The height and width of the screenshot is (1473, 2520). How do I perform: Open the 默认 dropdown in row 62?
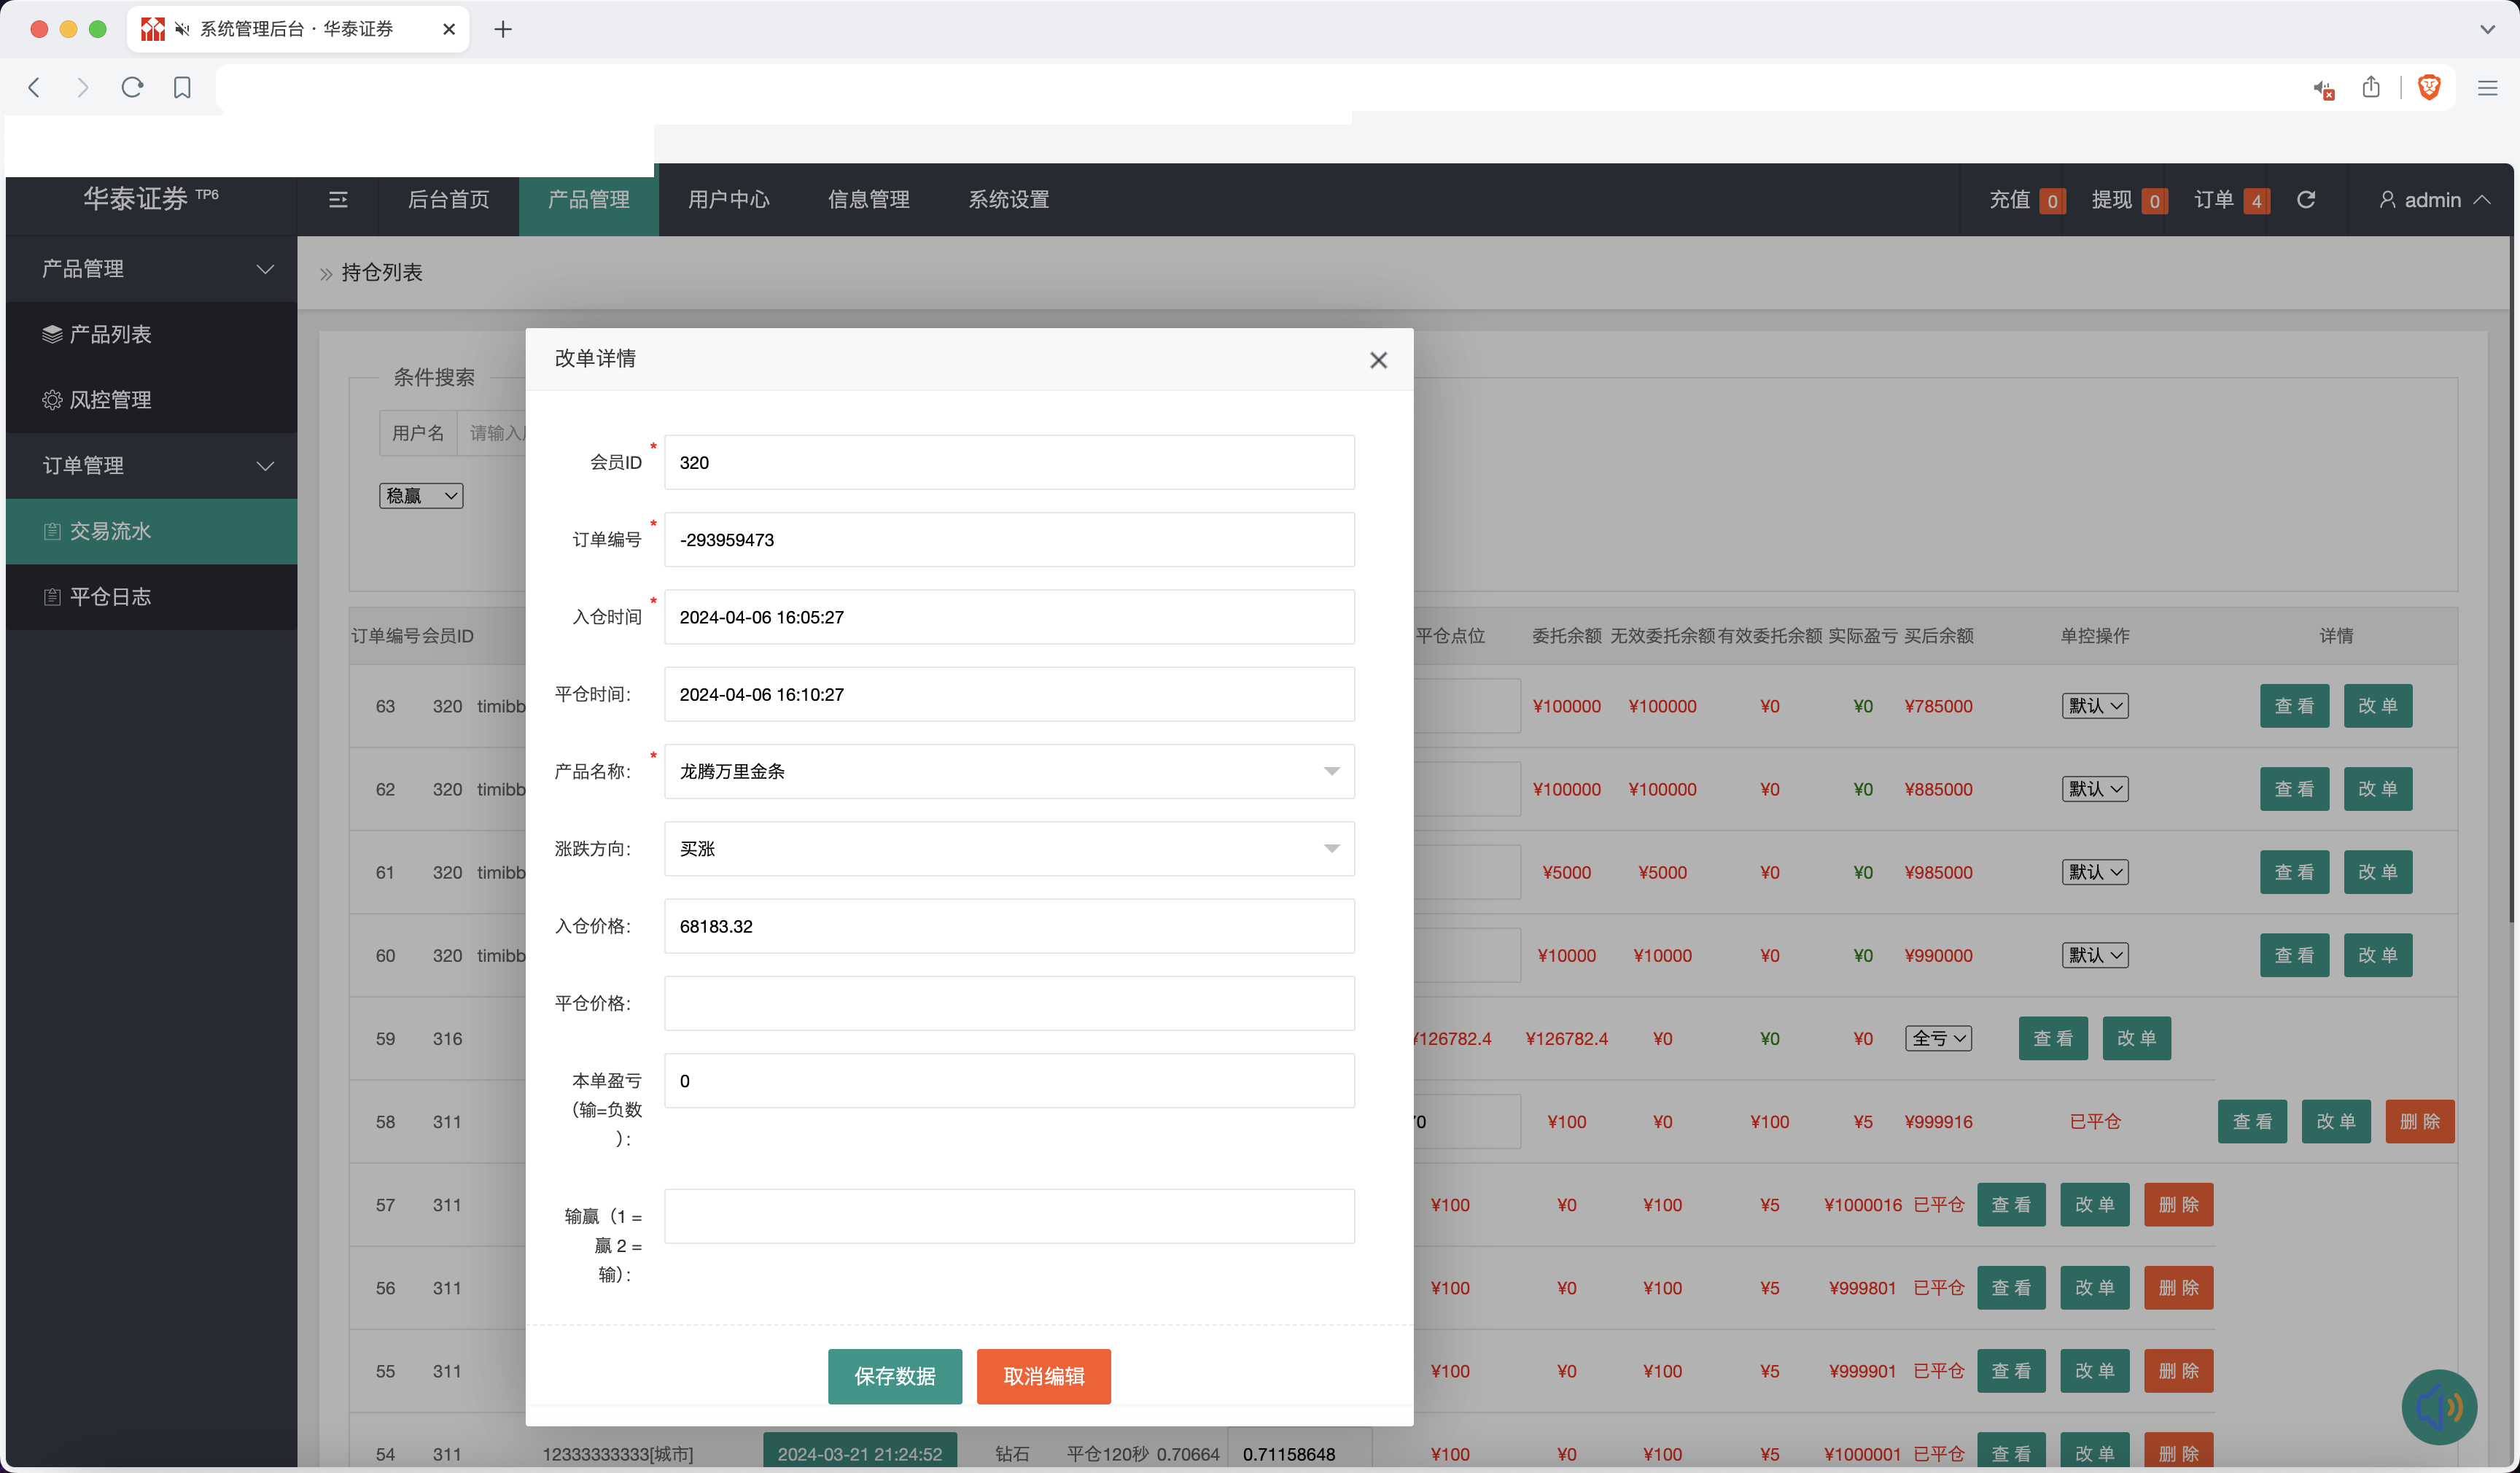[x=2094, y=789]
